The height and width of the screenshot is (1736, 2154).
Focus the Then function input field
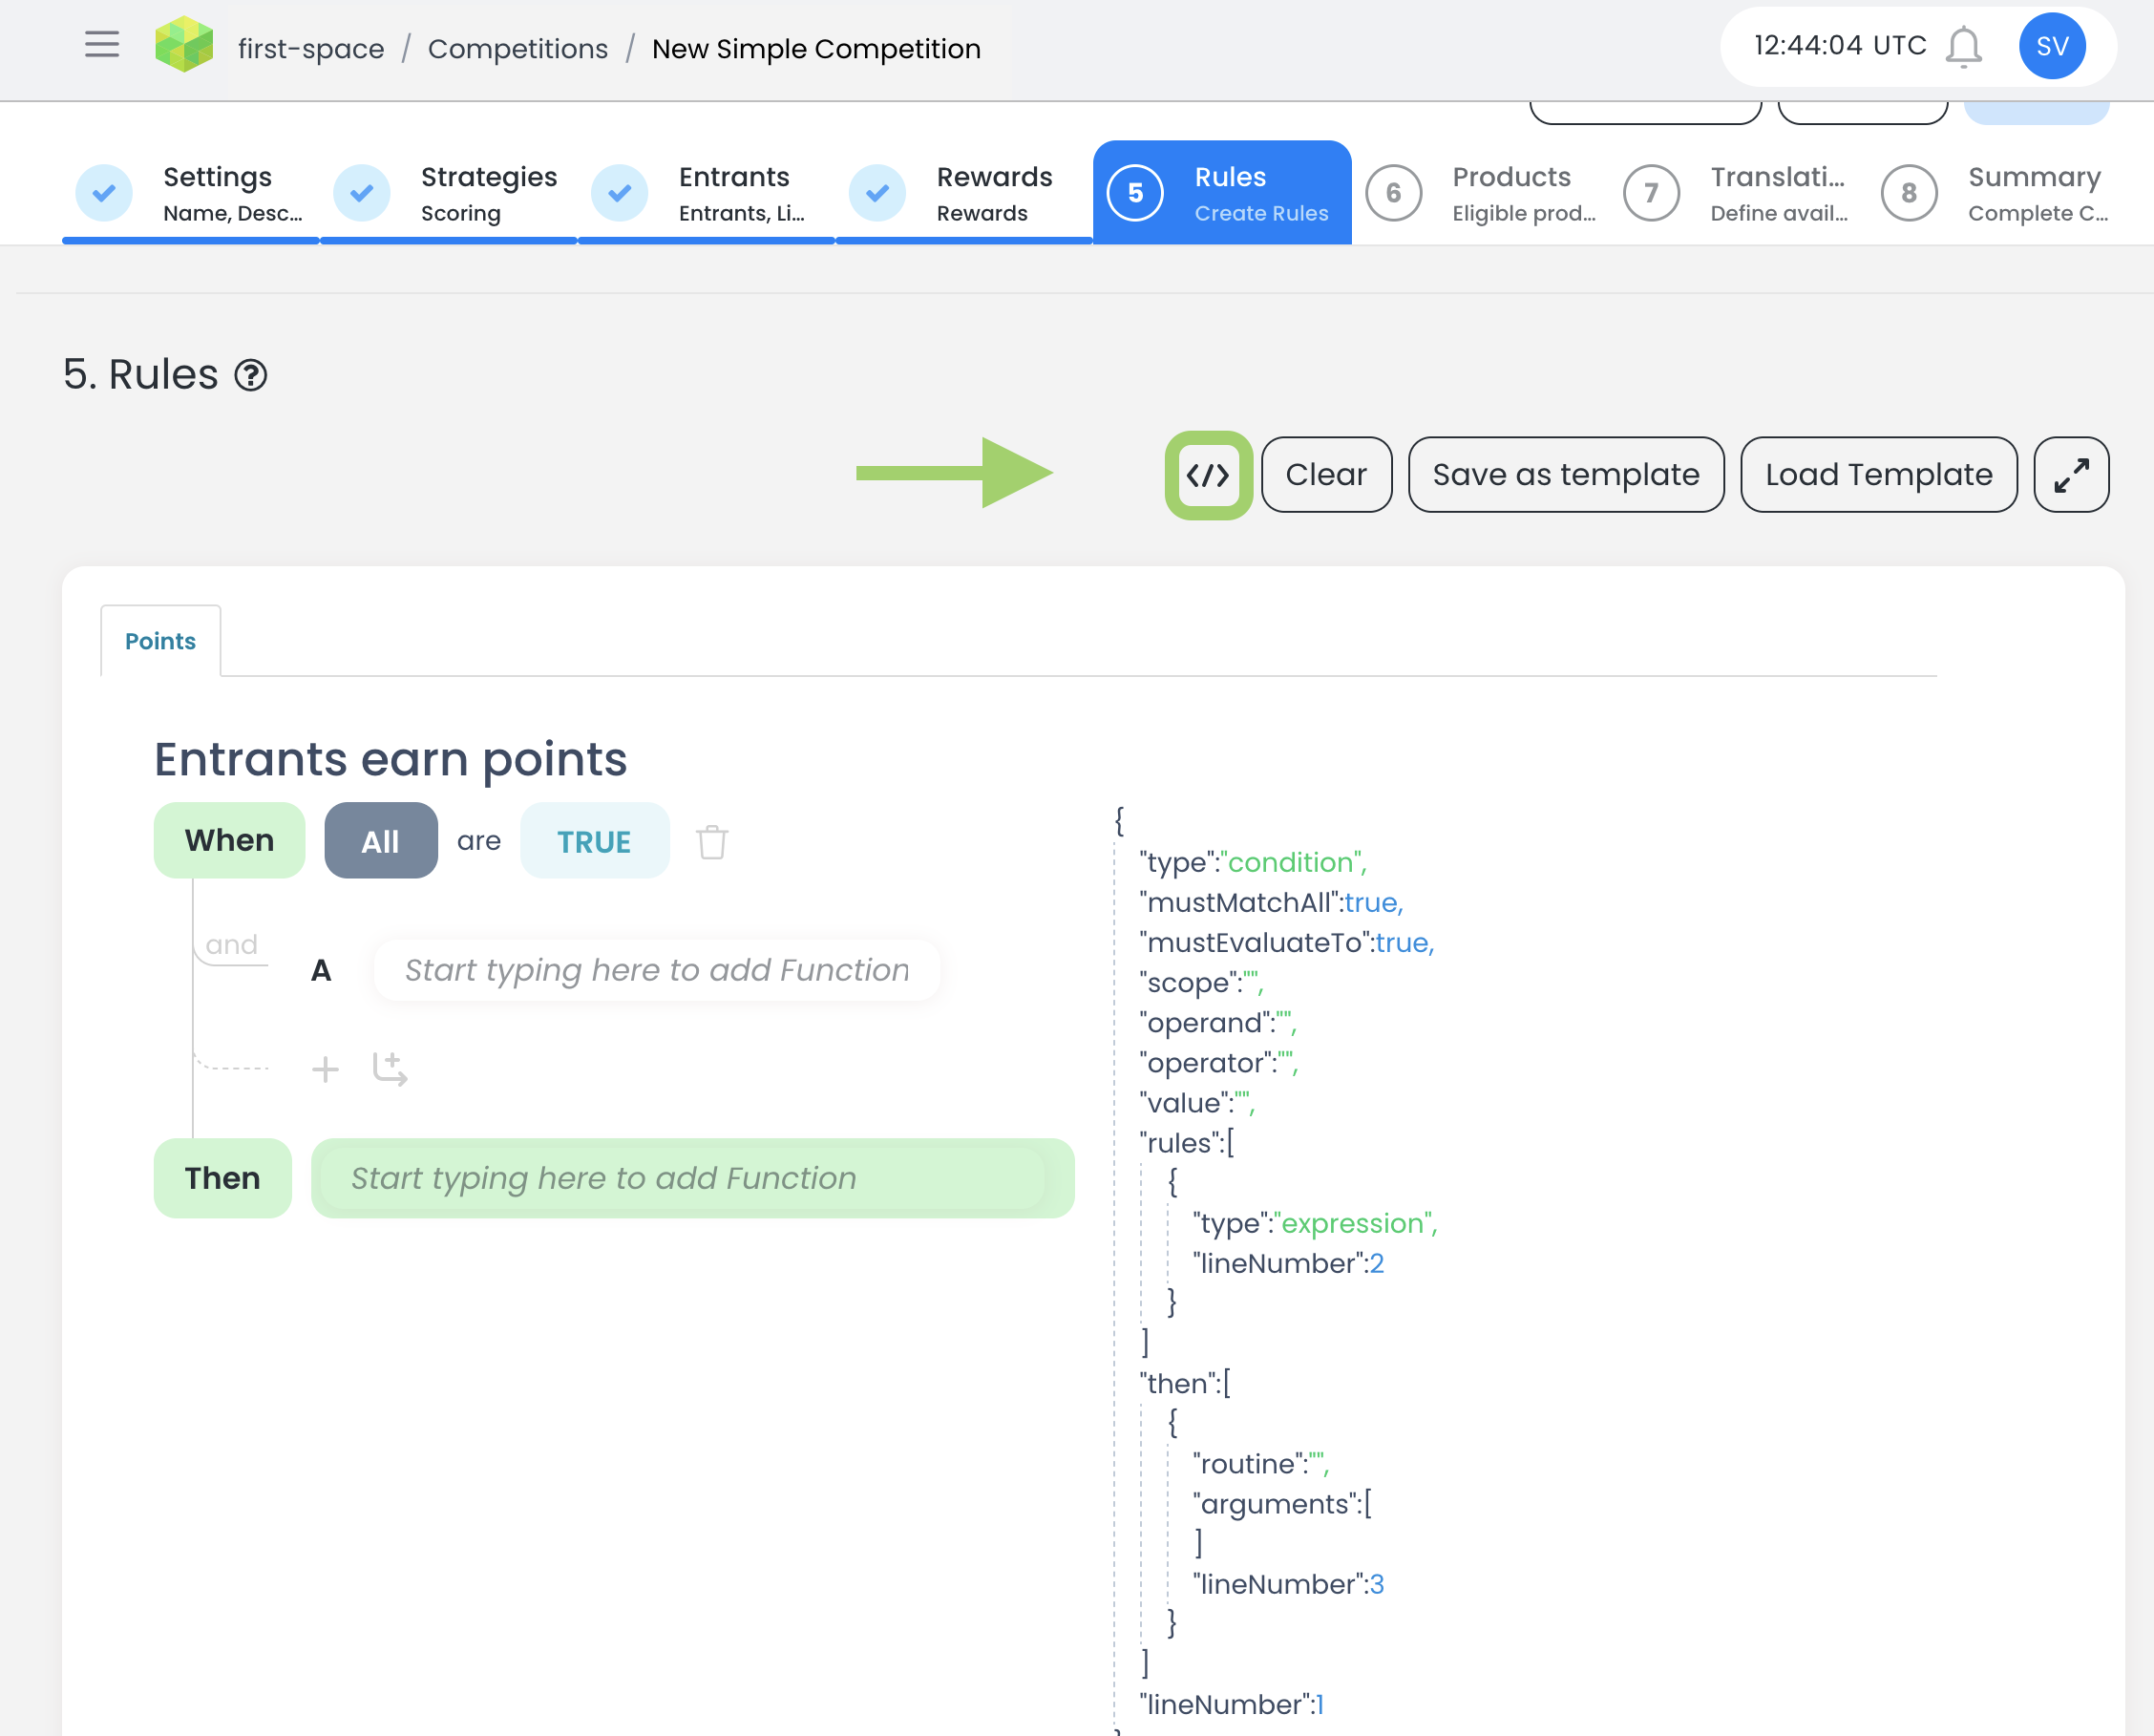pyautogui.click(x=693, y=1178)
